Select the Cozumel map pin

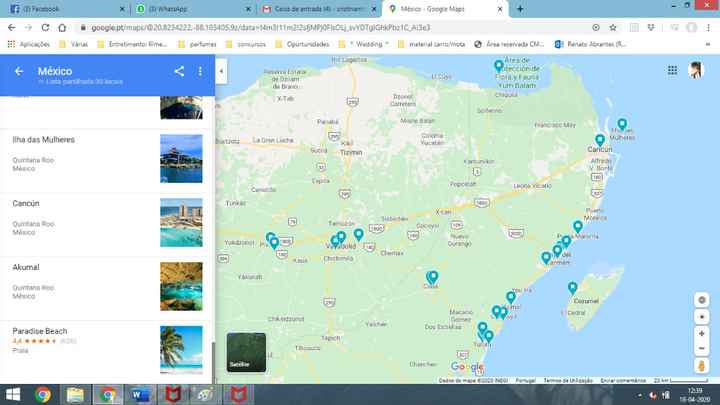572,288
